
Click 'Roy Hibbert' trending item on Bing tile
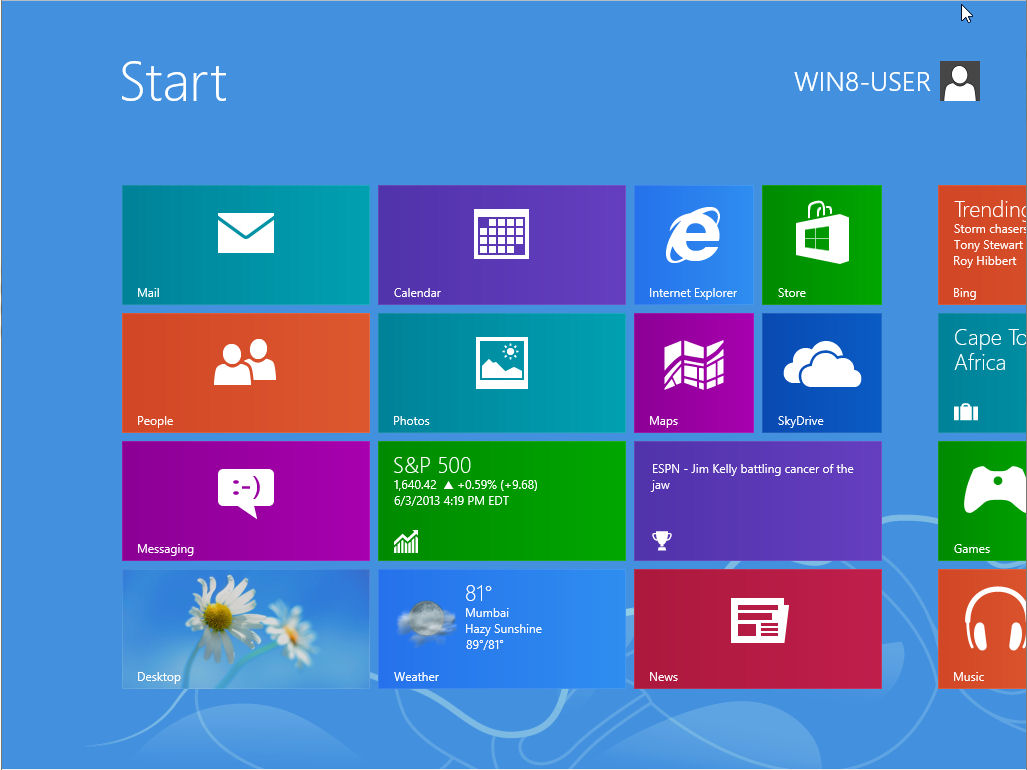(984, 261)
